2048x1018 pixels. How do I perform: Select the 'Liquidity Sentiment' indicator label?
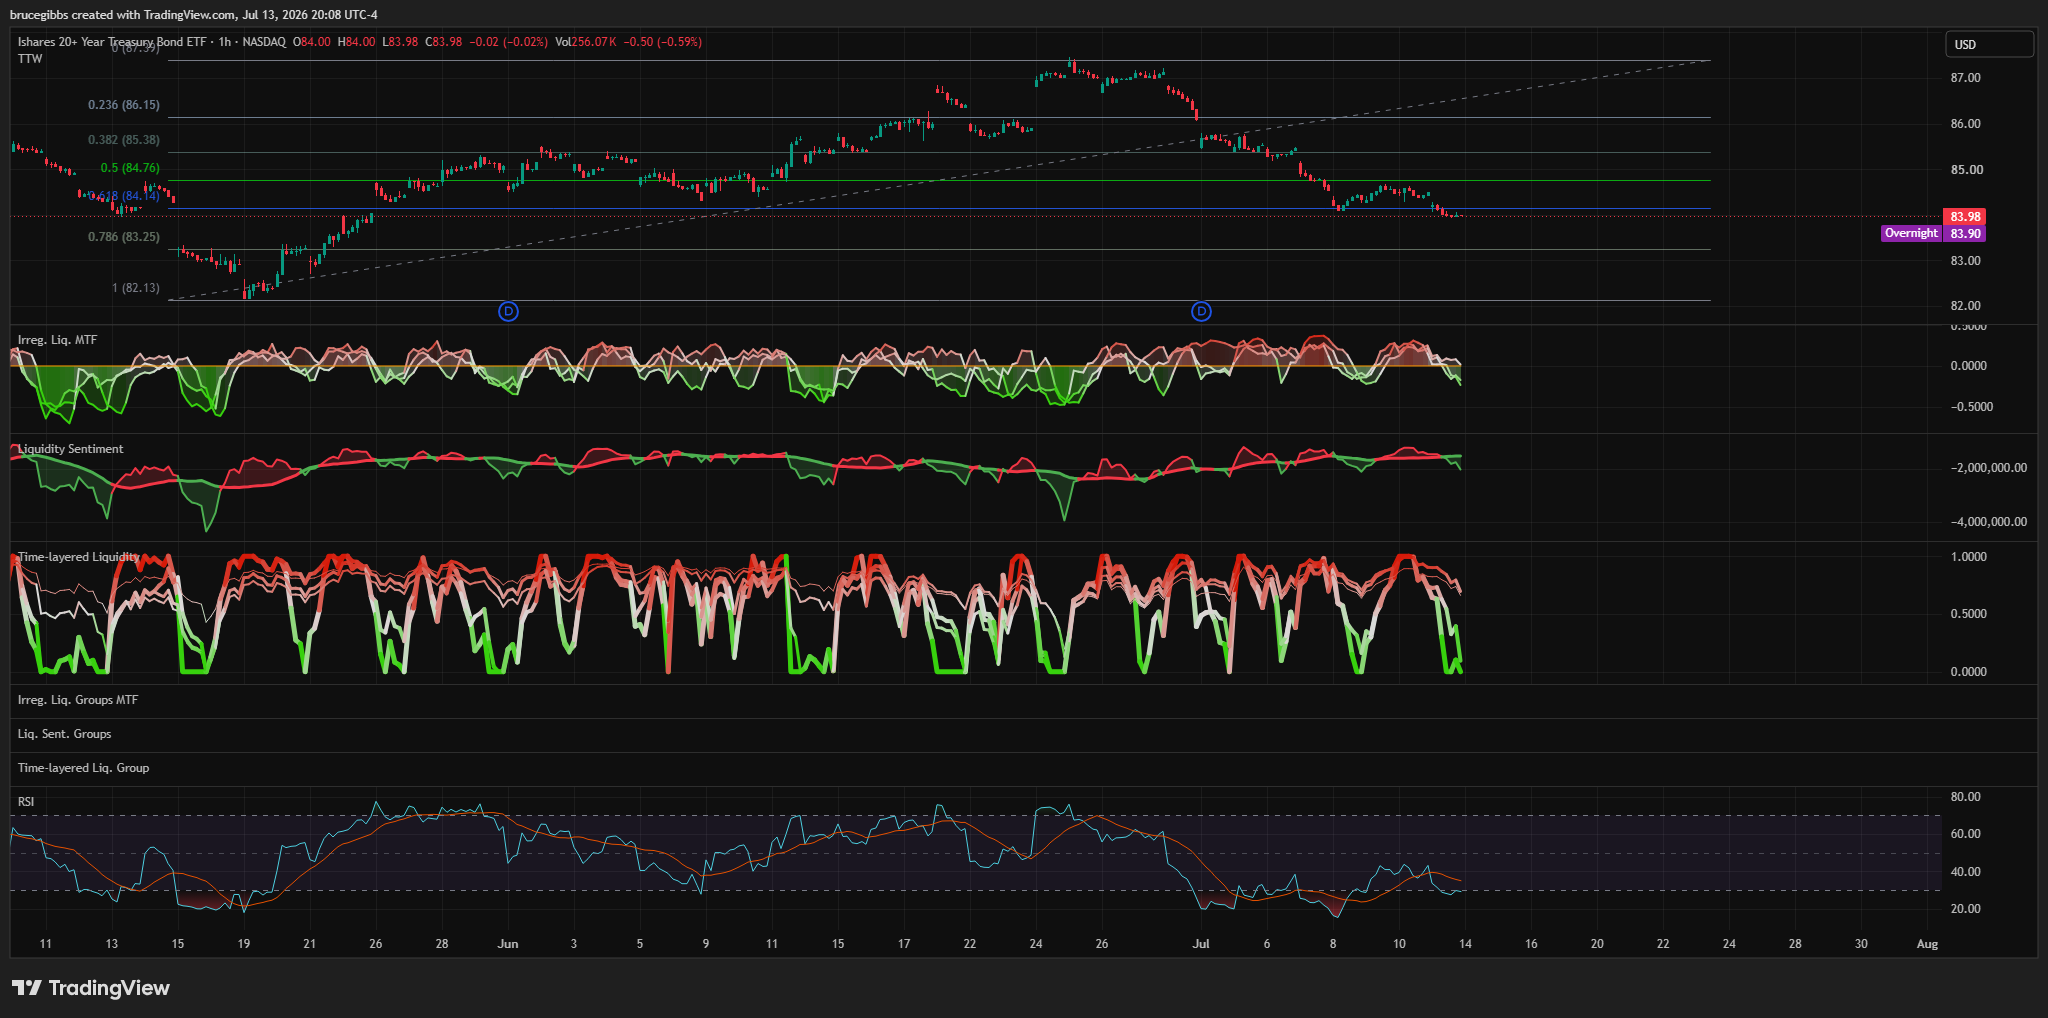(x=70, y=449)
